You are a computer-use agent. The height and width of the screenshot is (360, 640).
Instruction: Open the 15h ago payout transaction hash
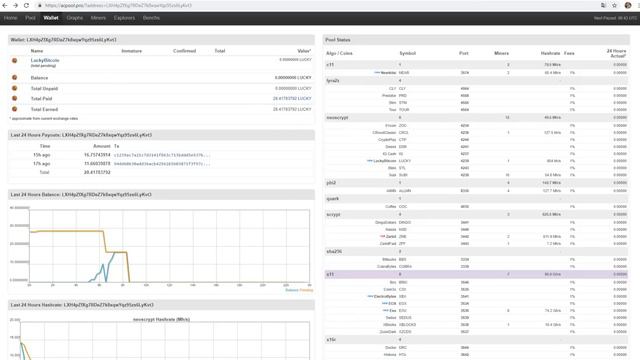(162, 155)
